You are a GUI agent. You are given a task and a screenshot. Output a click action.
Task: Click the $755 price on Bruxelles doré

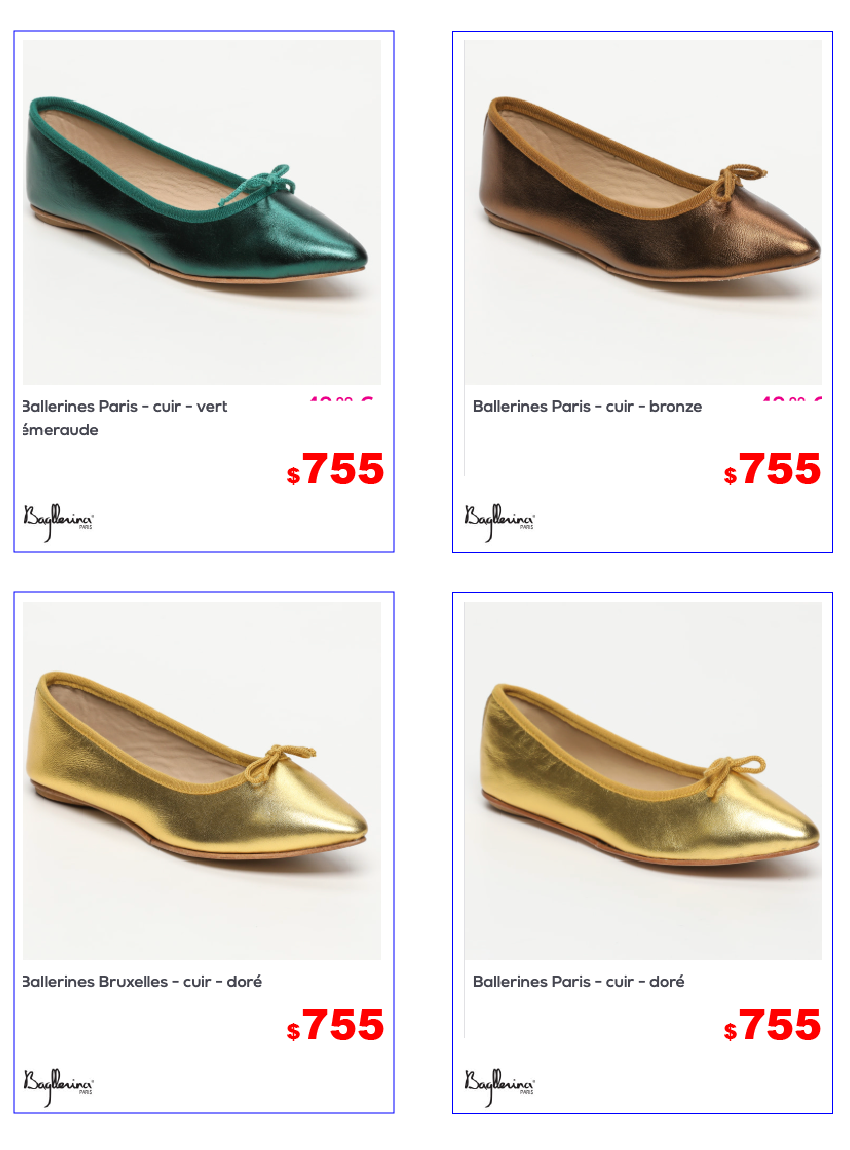click(x=335, y=1025)
